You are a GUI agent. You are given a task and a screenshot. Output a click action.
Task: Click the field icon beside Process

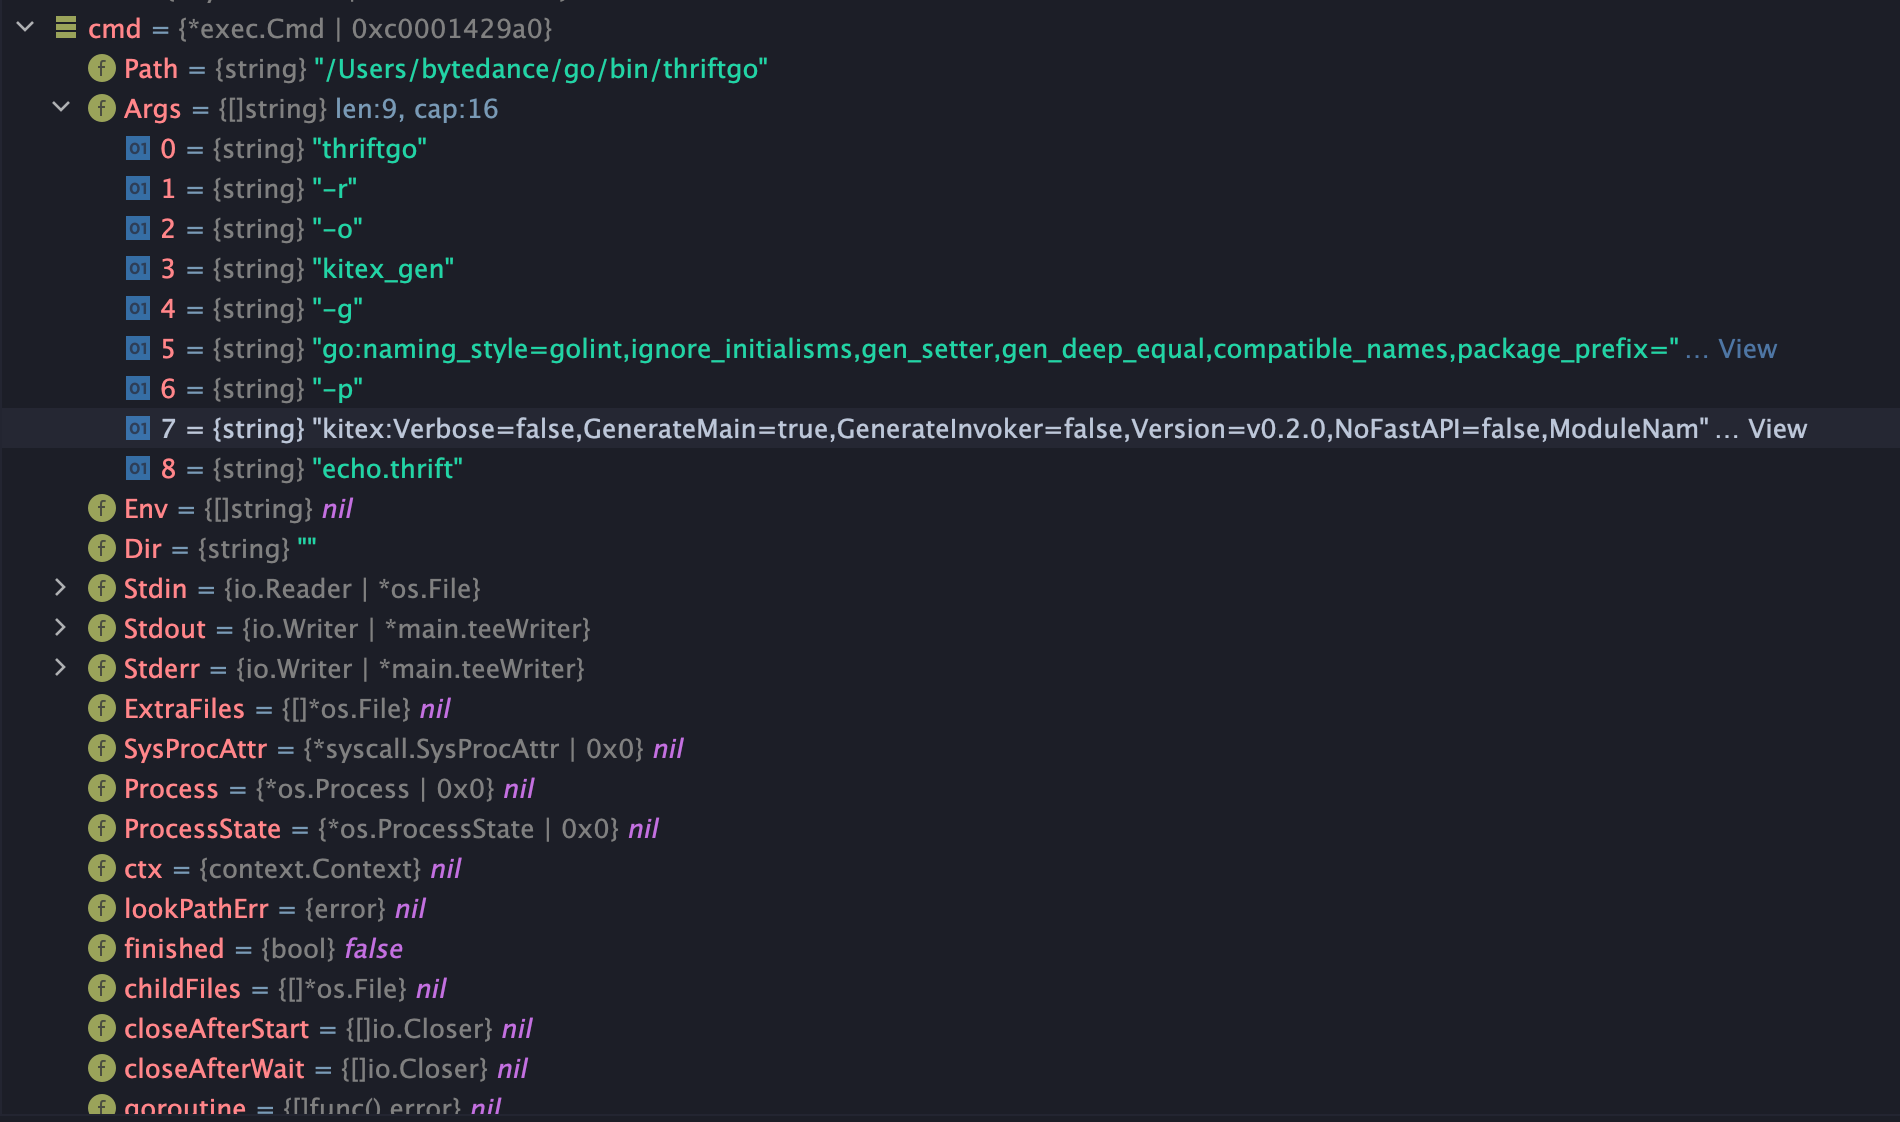coord(100,788)
